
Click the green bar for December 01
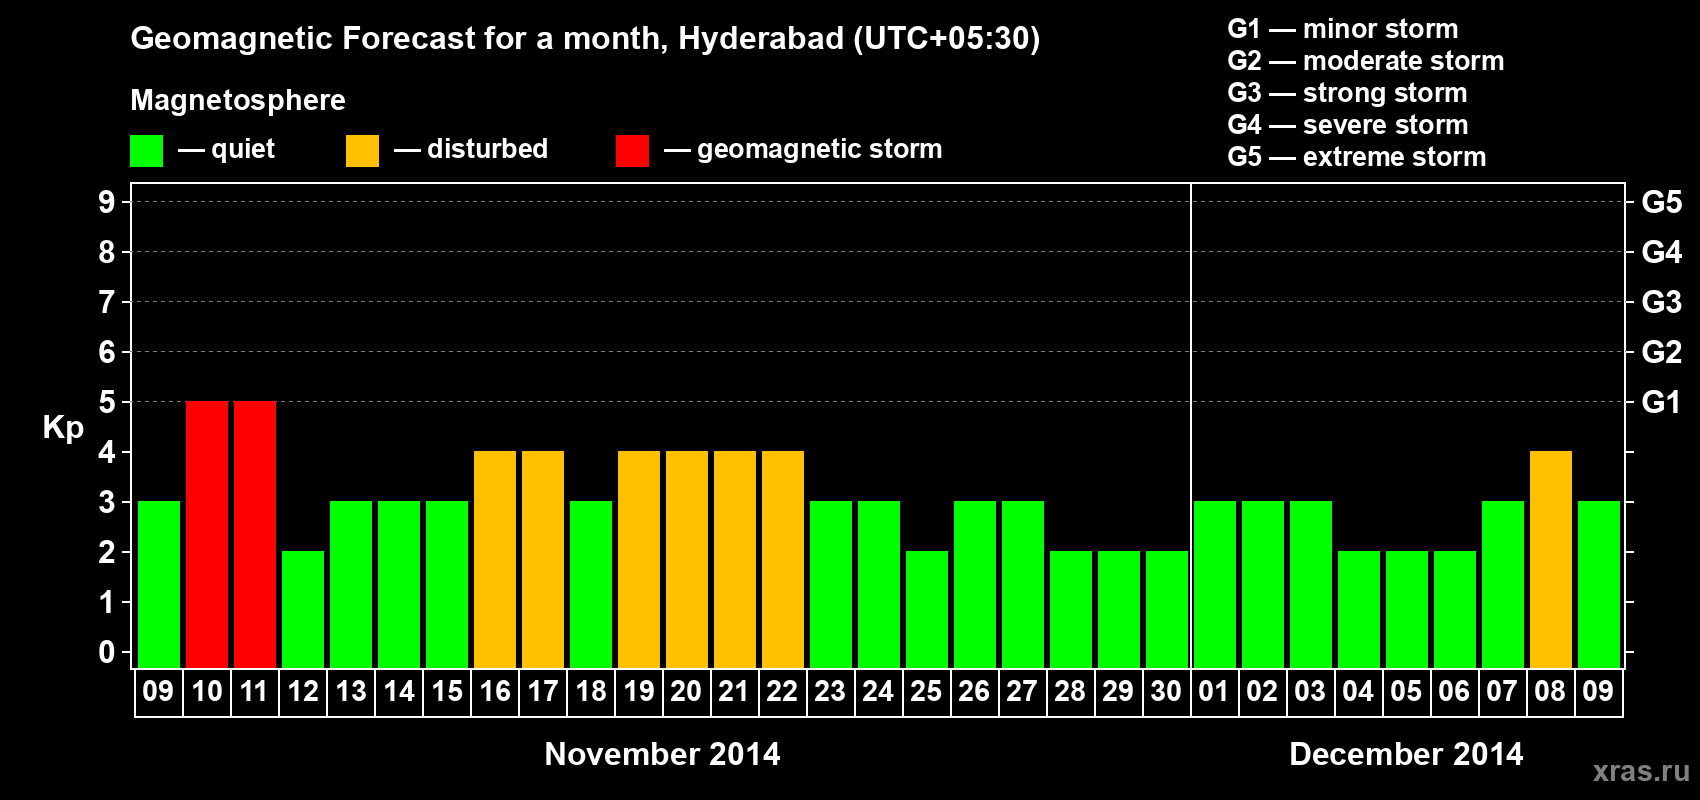pos(1215,585)
